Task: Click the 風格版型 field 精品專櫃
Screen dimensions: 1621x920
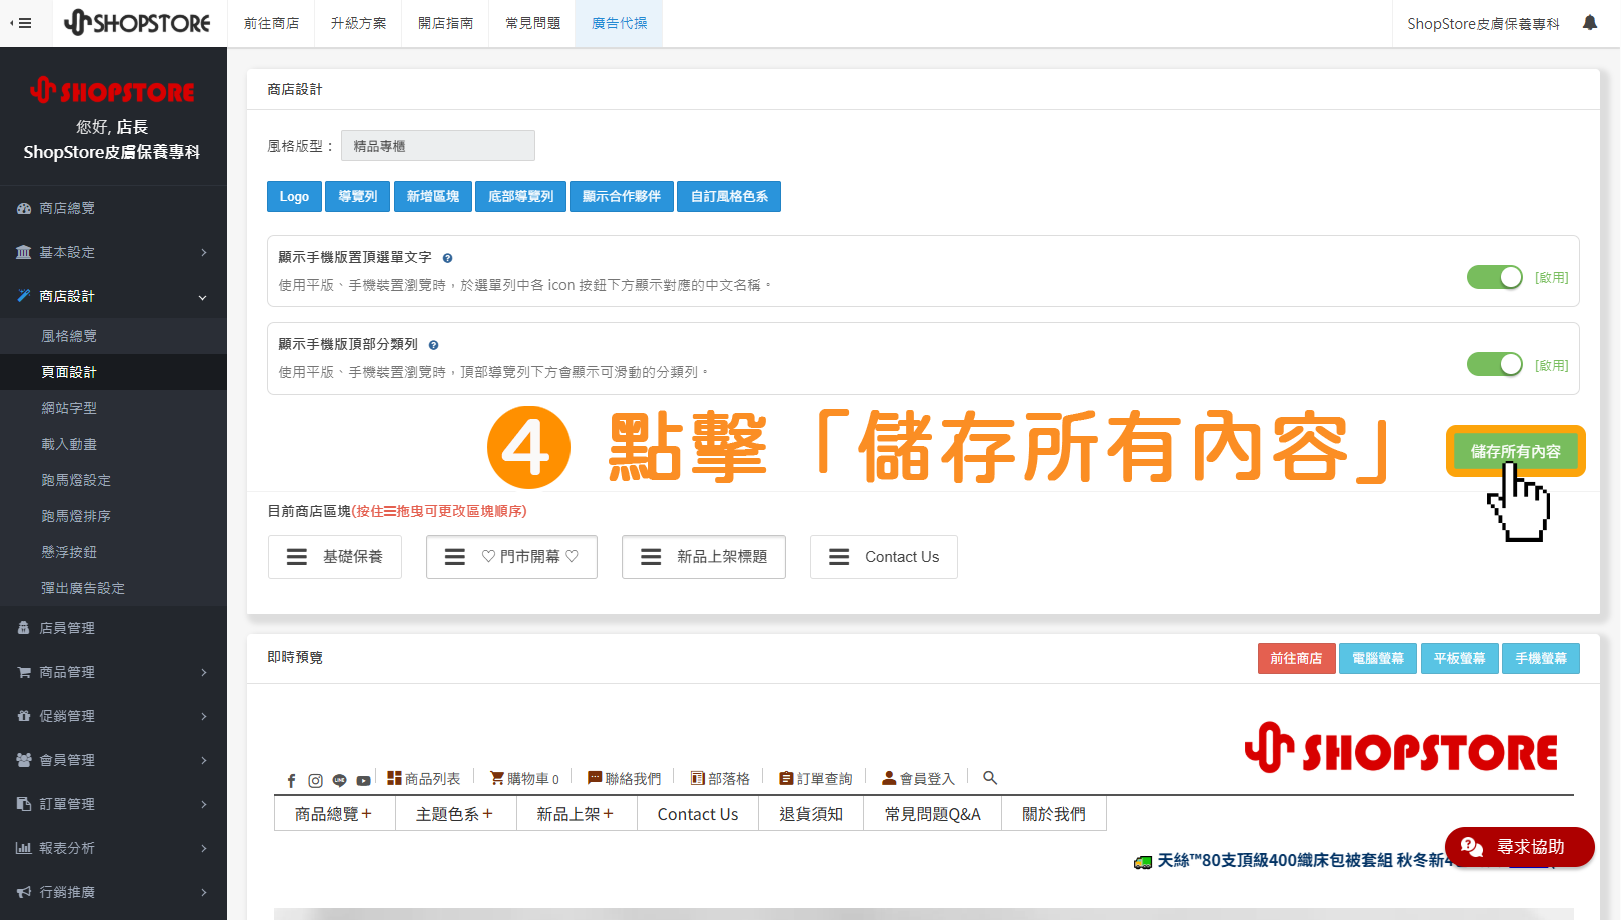Action: 438,146
